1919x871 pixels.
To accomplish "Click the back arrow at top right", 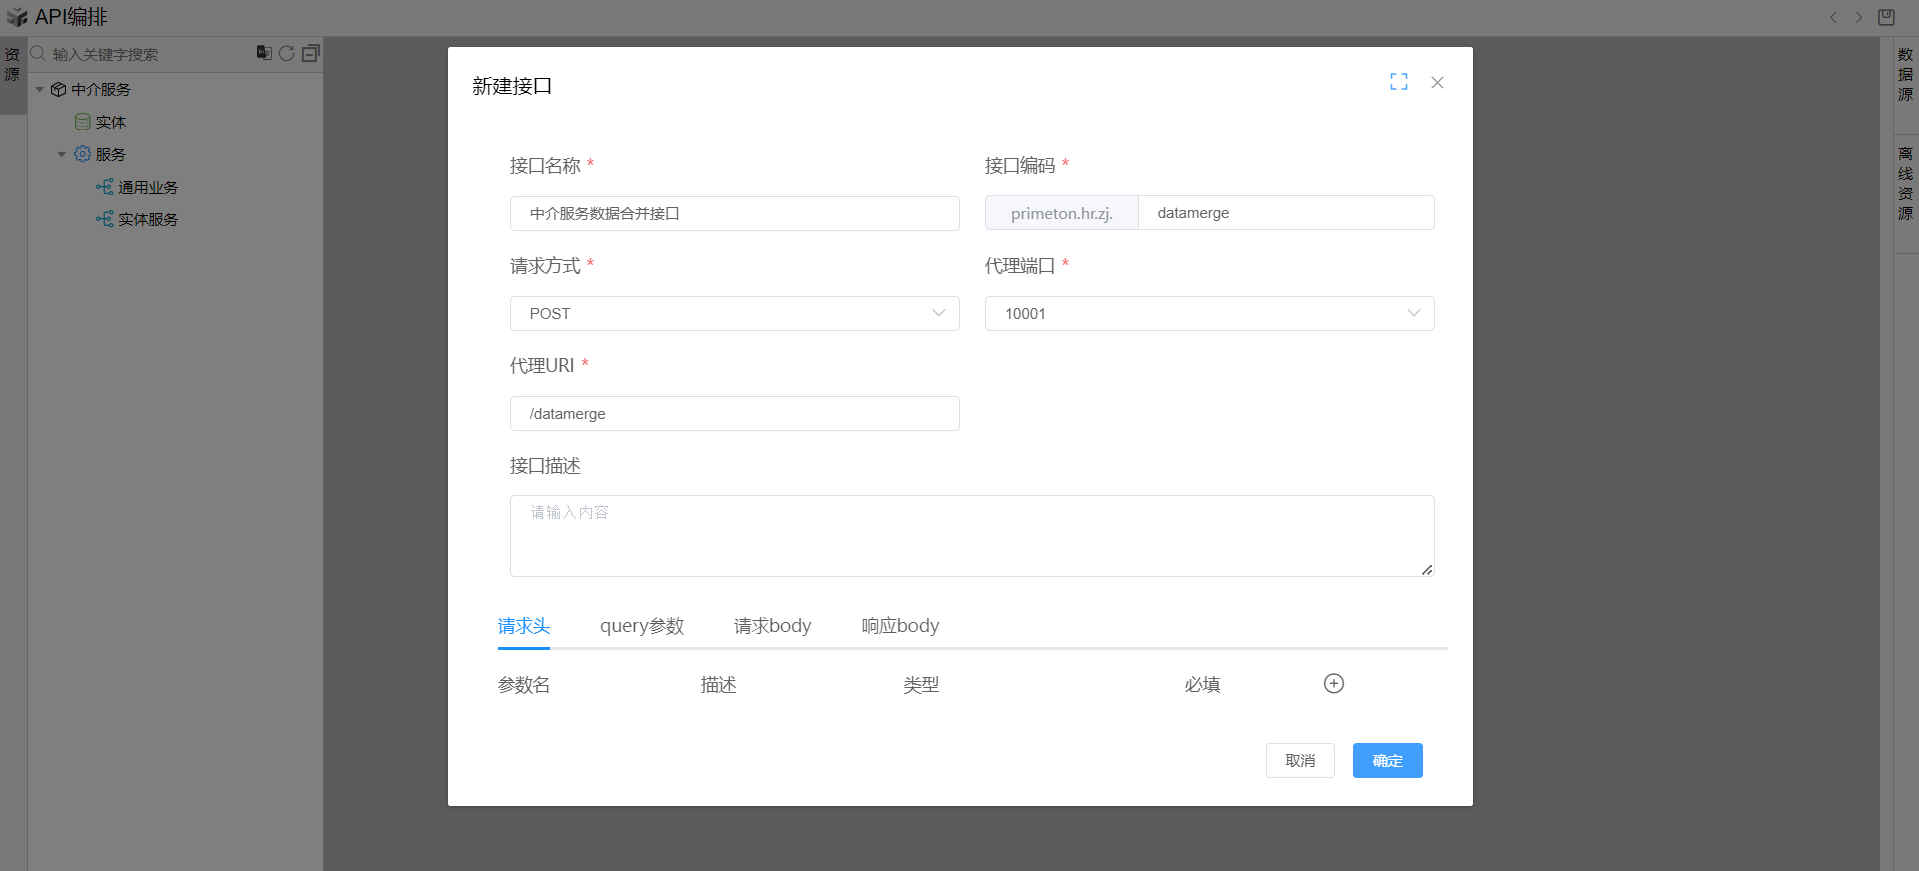I will coord(1833,17).
